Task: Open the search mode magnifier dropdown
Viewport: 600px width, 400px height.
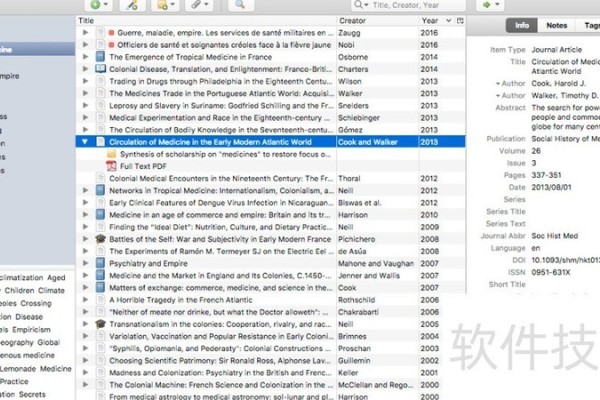Action: [360, 5]
